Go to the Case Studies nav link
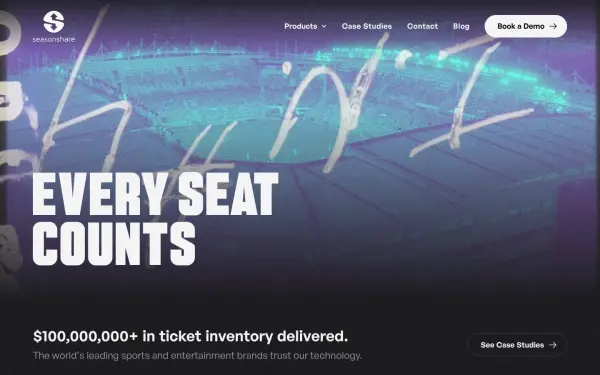This screenshot has height=375, width=600. coord(367,26)
